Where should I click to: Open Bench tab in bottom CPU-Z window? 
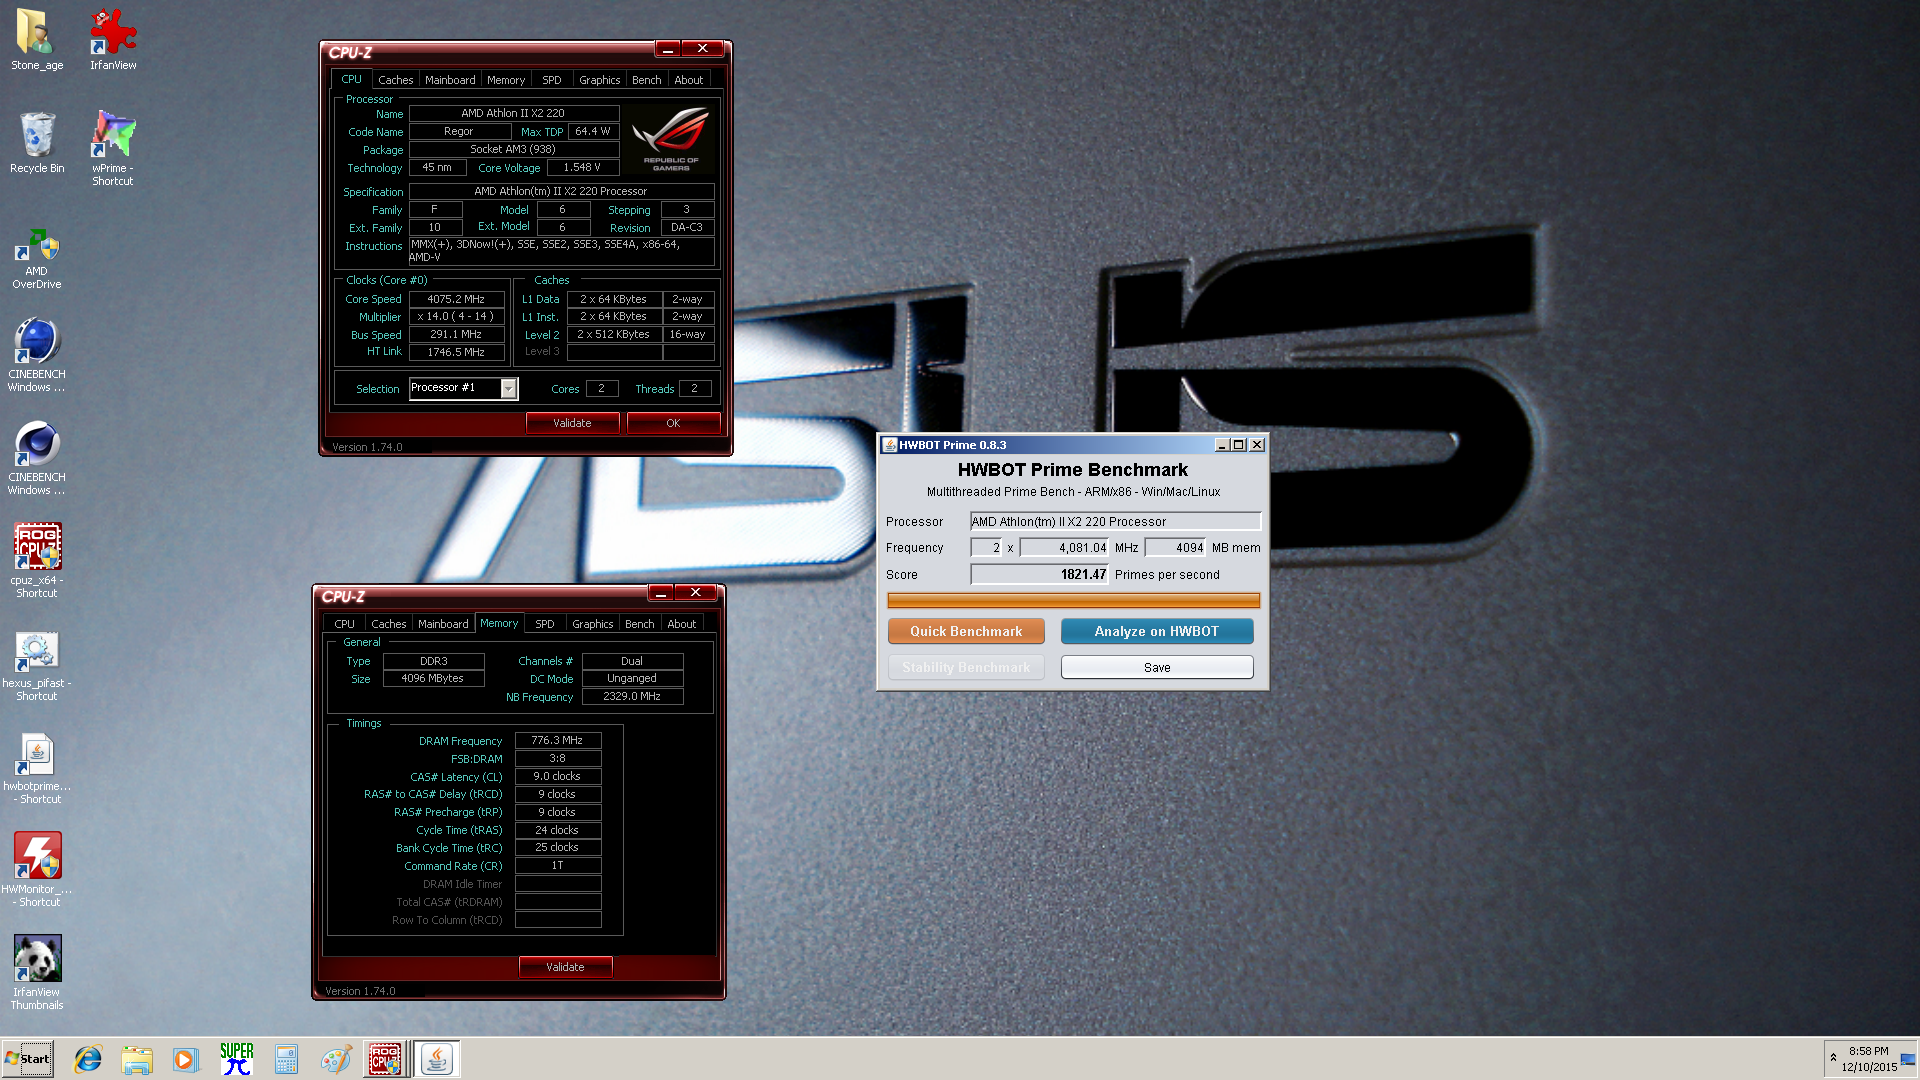pyautogui.click(x=640, y=624)
